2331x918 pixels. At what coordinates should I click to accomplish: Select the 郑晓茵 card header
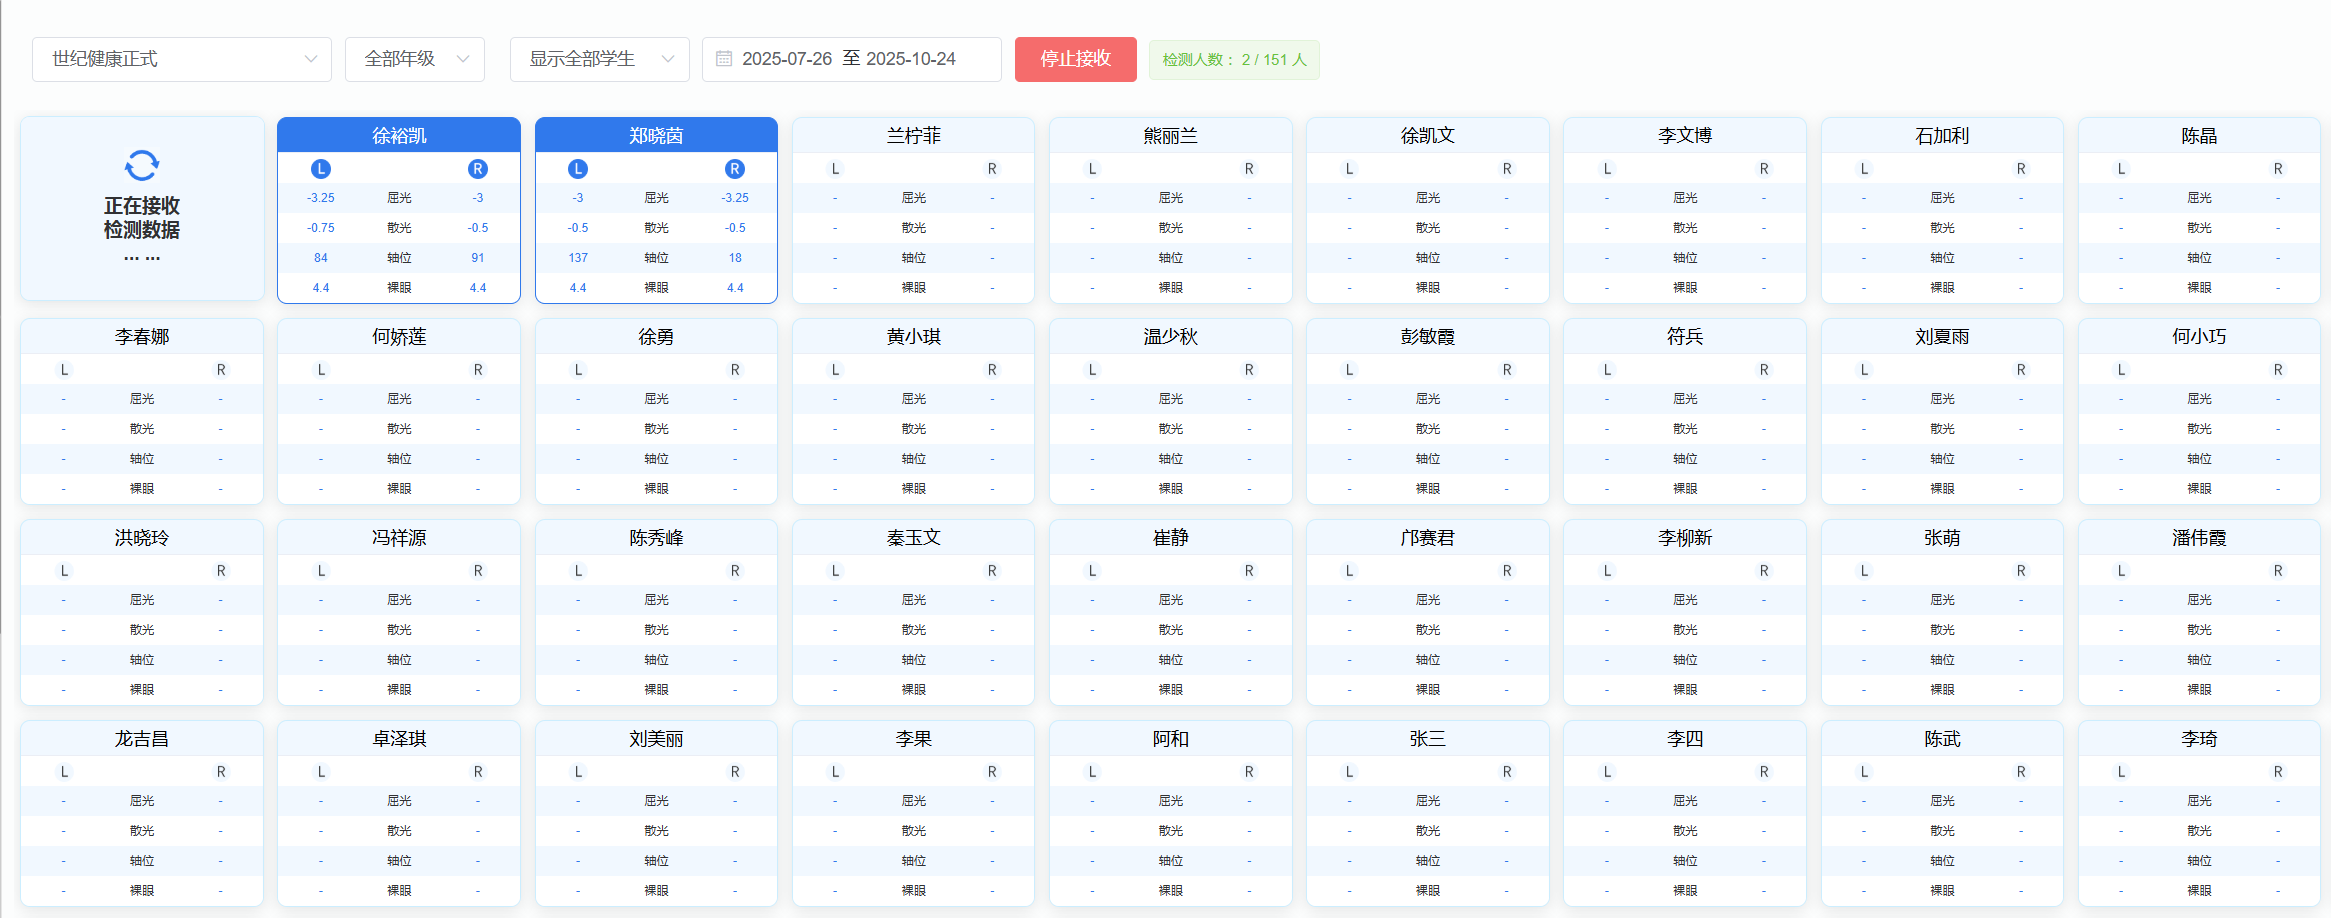[656, 136]
